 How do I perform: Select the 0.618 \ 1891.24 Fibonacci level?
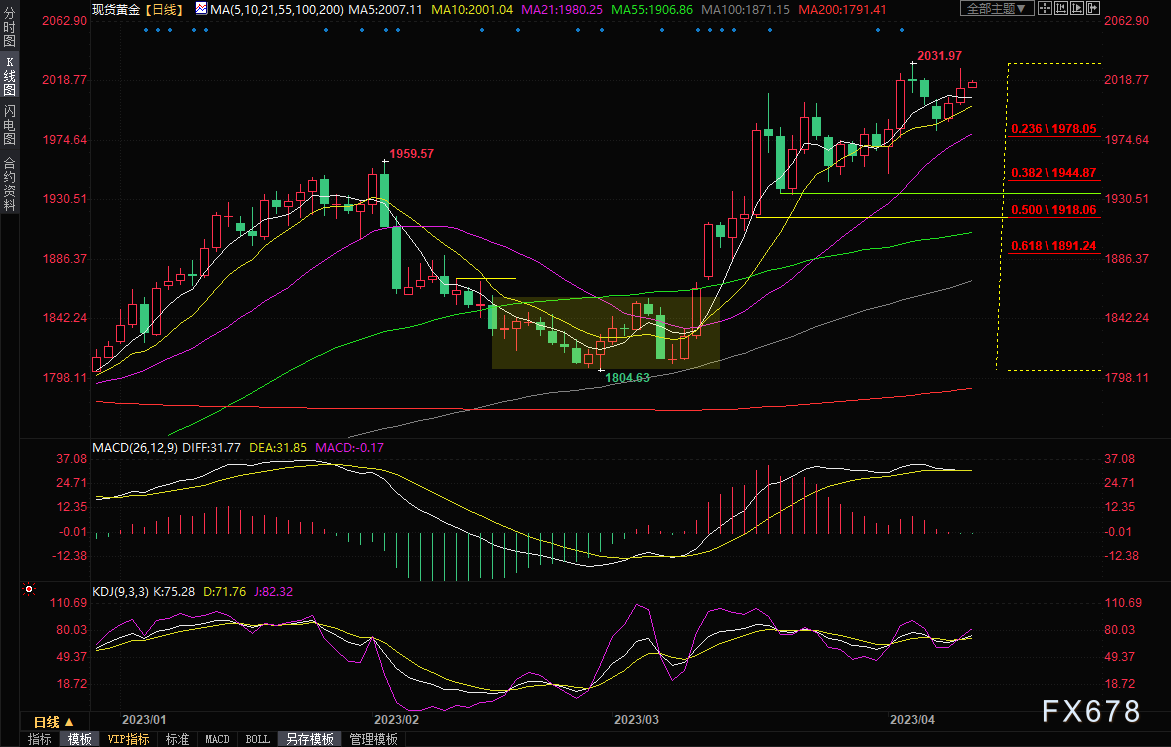(x=1054, y=246)
